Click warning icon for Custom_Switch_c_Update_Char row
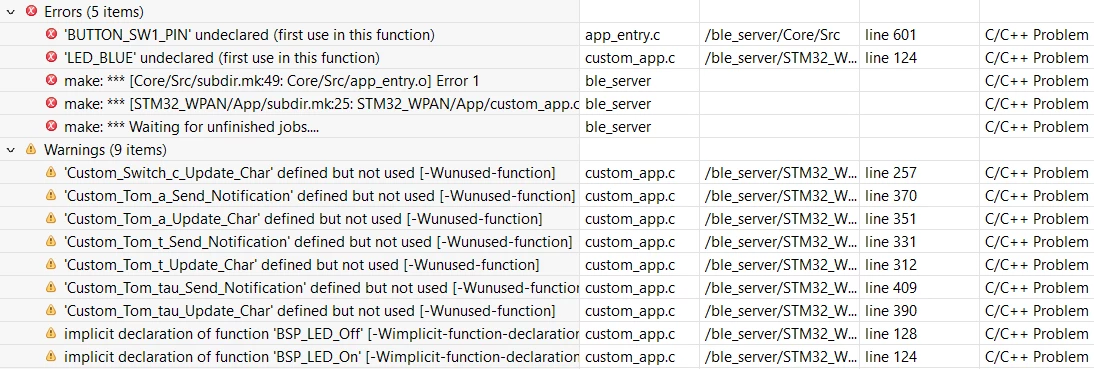 [50, 172]
